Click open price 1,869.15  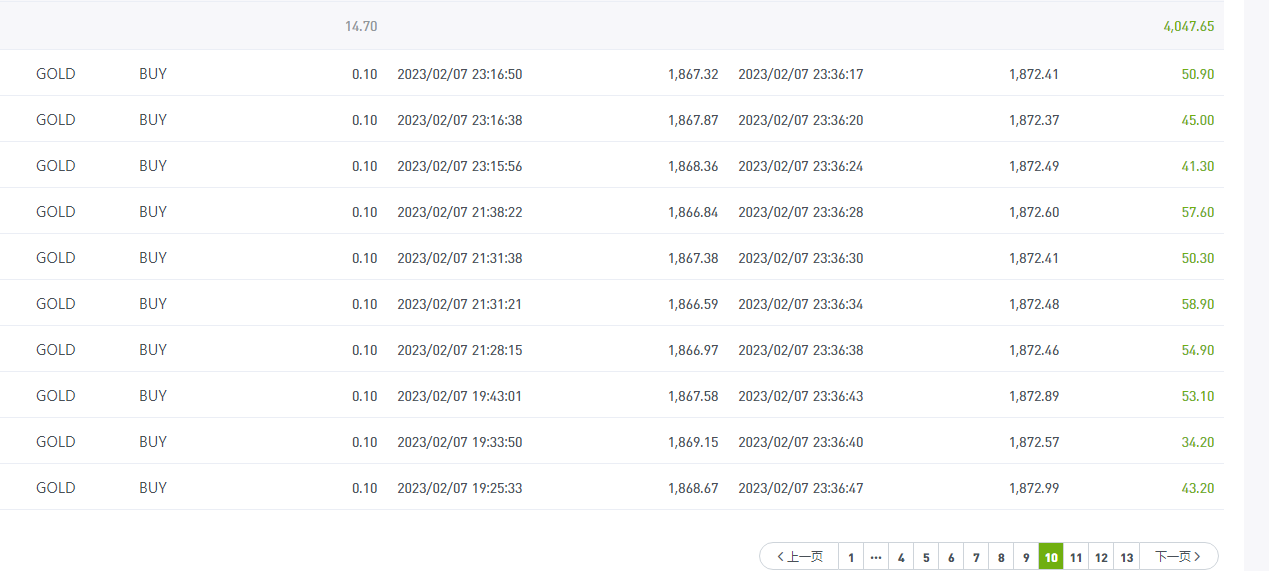[693, 442]
